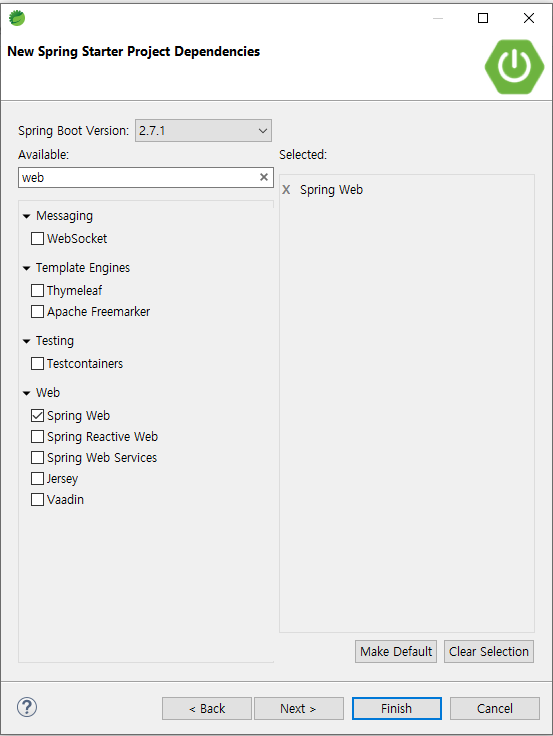Click the Template Engines category label
Image resolution: width=553 pixels, height=736 pixels.
(83, 268)
